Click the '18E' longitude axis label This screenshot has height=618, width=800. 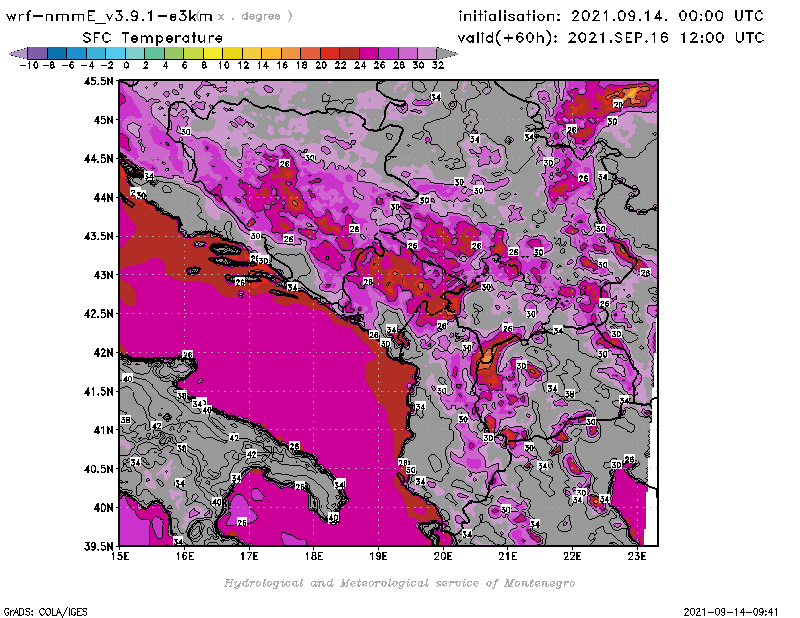pos(314,556)
